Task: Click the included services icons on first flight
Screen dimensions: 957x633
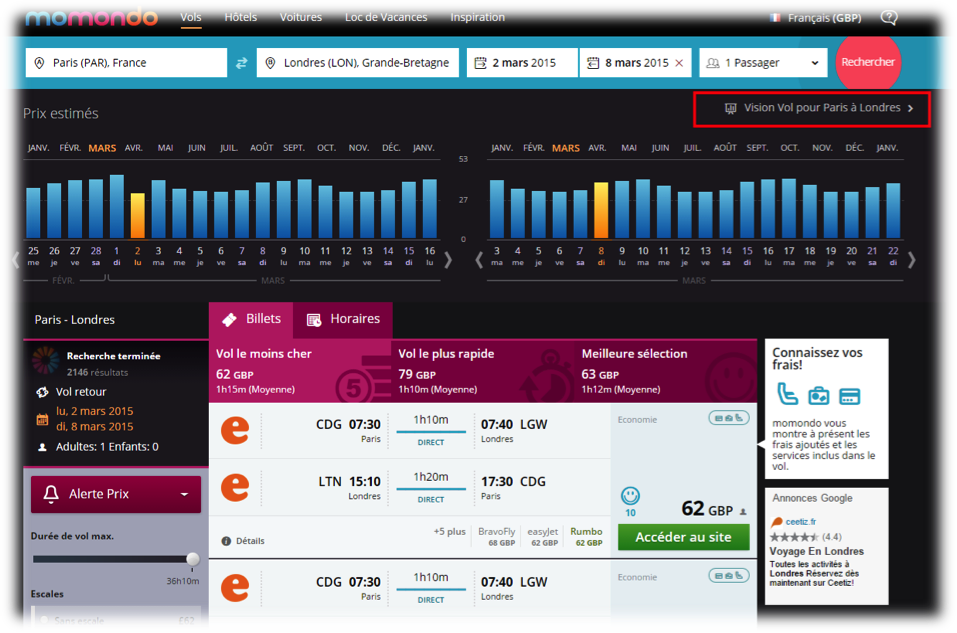Action: click(x=729, y=418)
